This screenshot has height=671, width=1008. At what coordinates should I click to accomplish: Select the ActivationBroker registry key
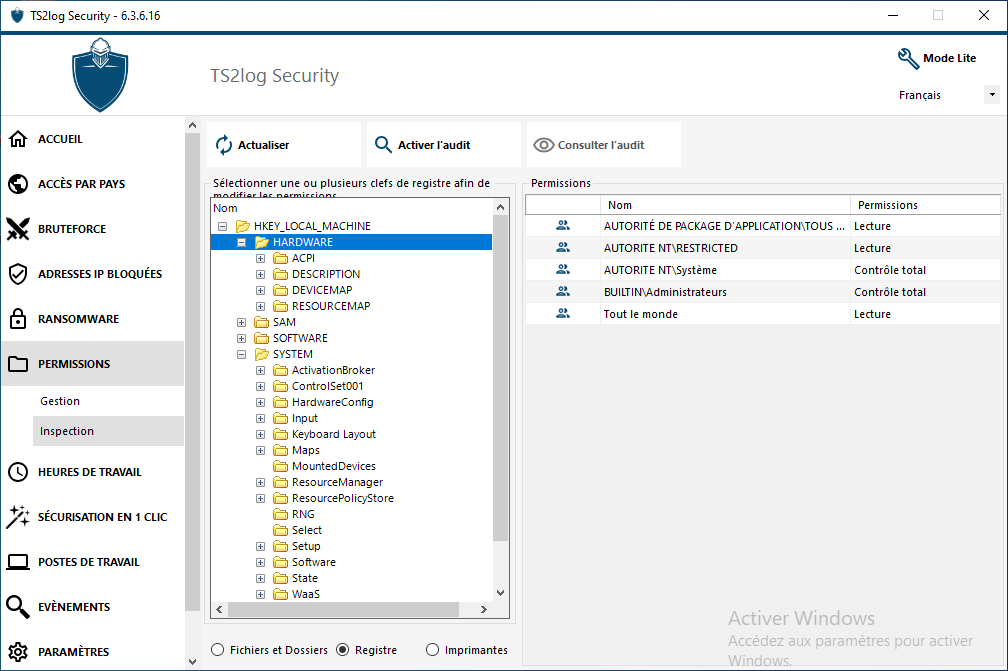pyautogui.click(x=333, y=370)
